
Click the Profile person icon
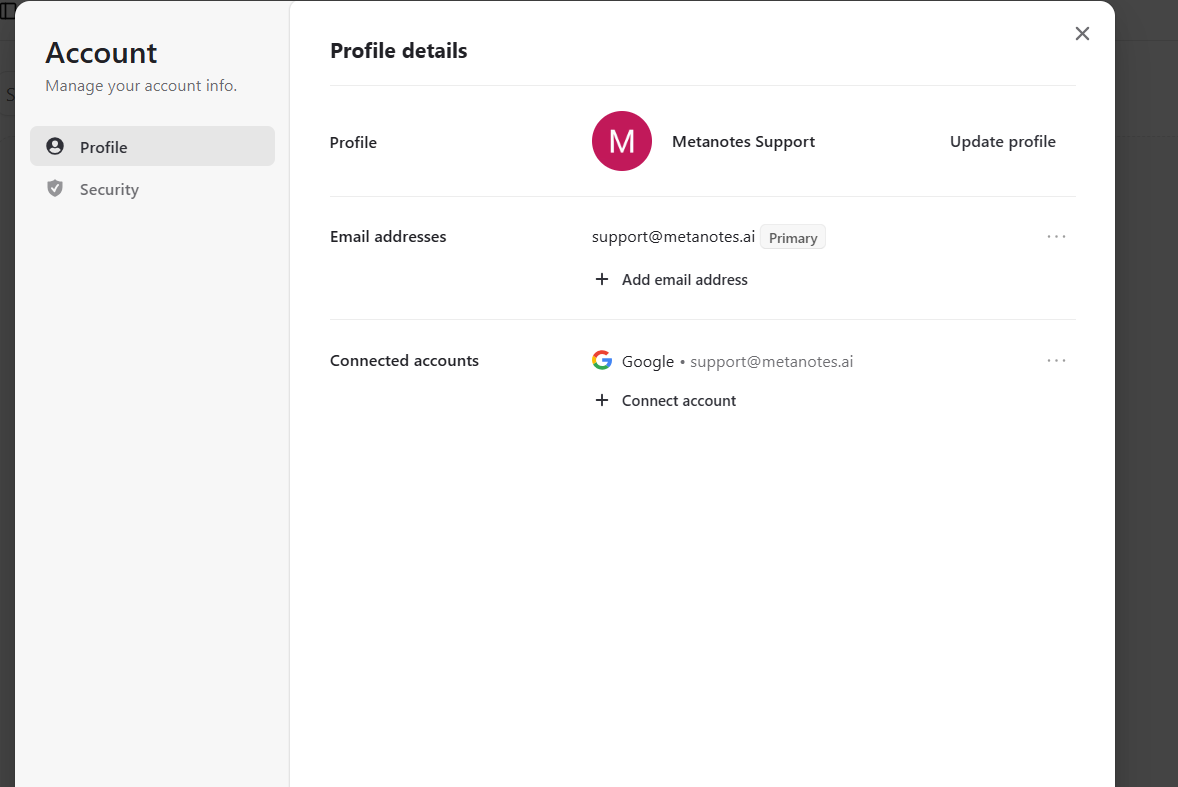coord(55,146)
